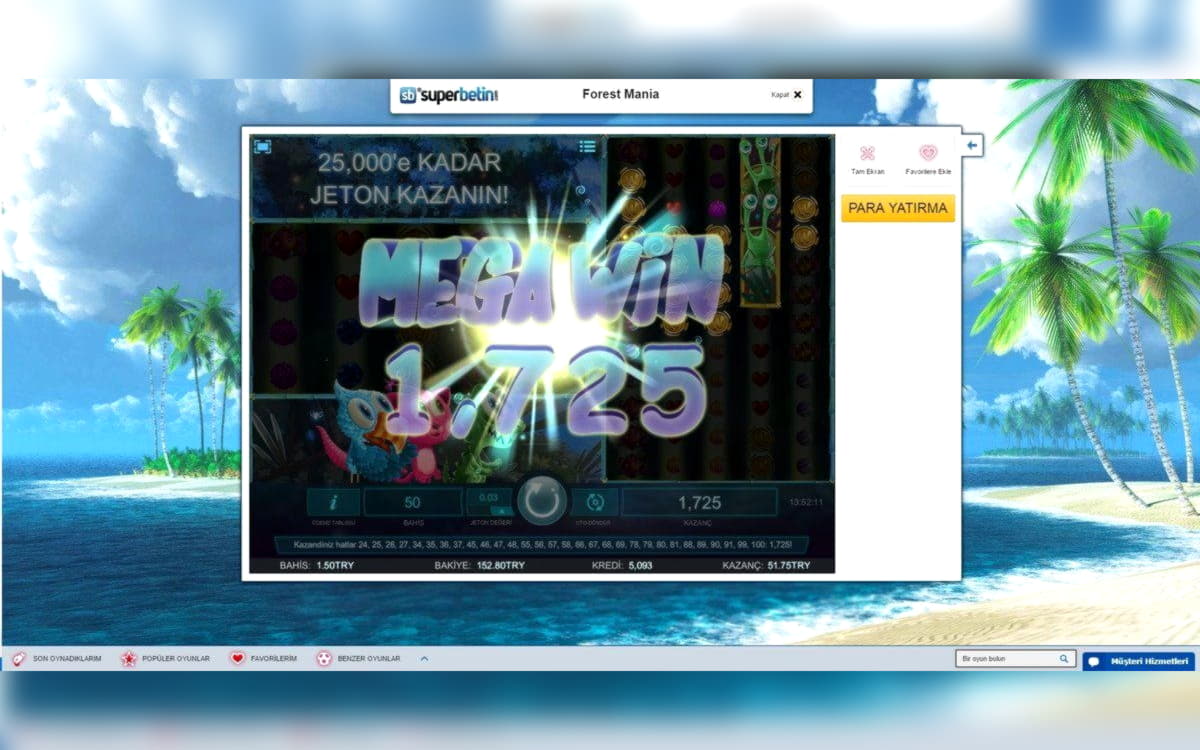Open BENZER OYUNLAR tab
Viewport: 1200px width, 750px height.
point(359,659)
